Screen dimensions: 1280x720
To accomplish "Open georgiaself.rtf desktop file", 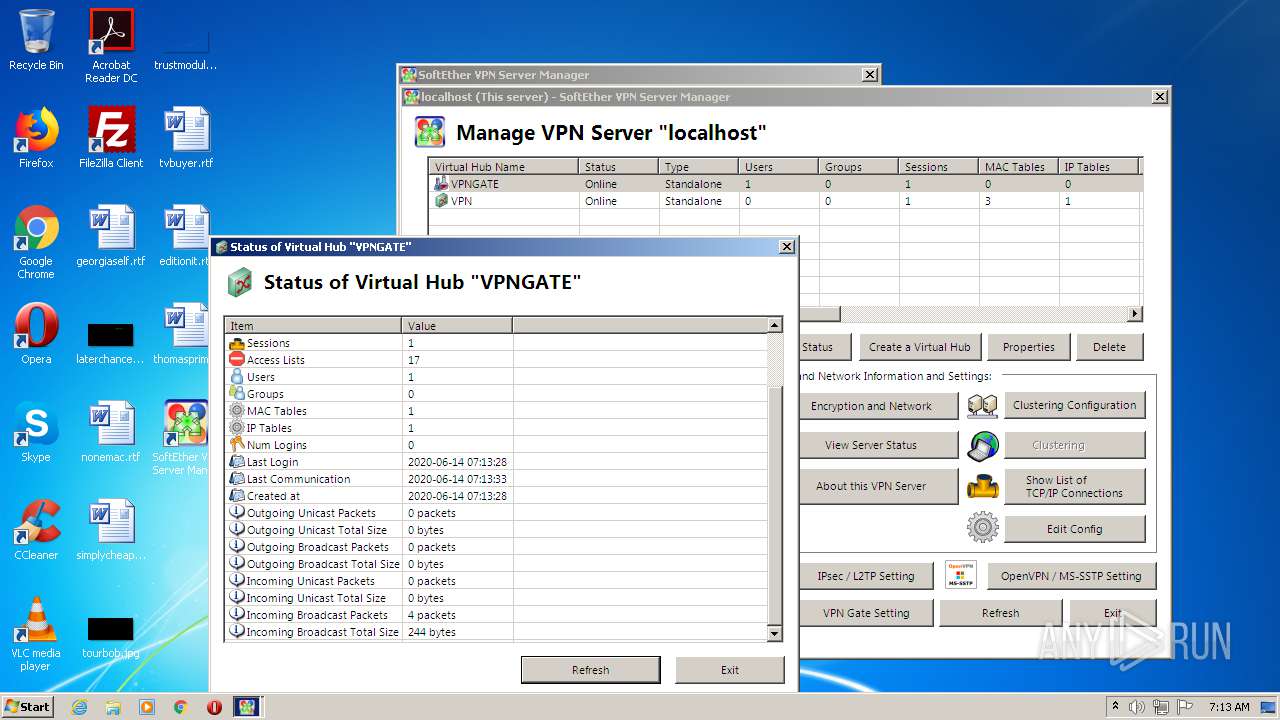I will (111, 236).
